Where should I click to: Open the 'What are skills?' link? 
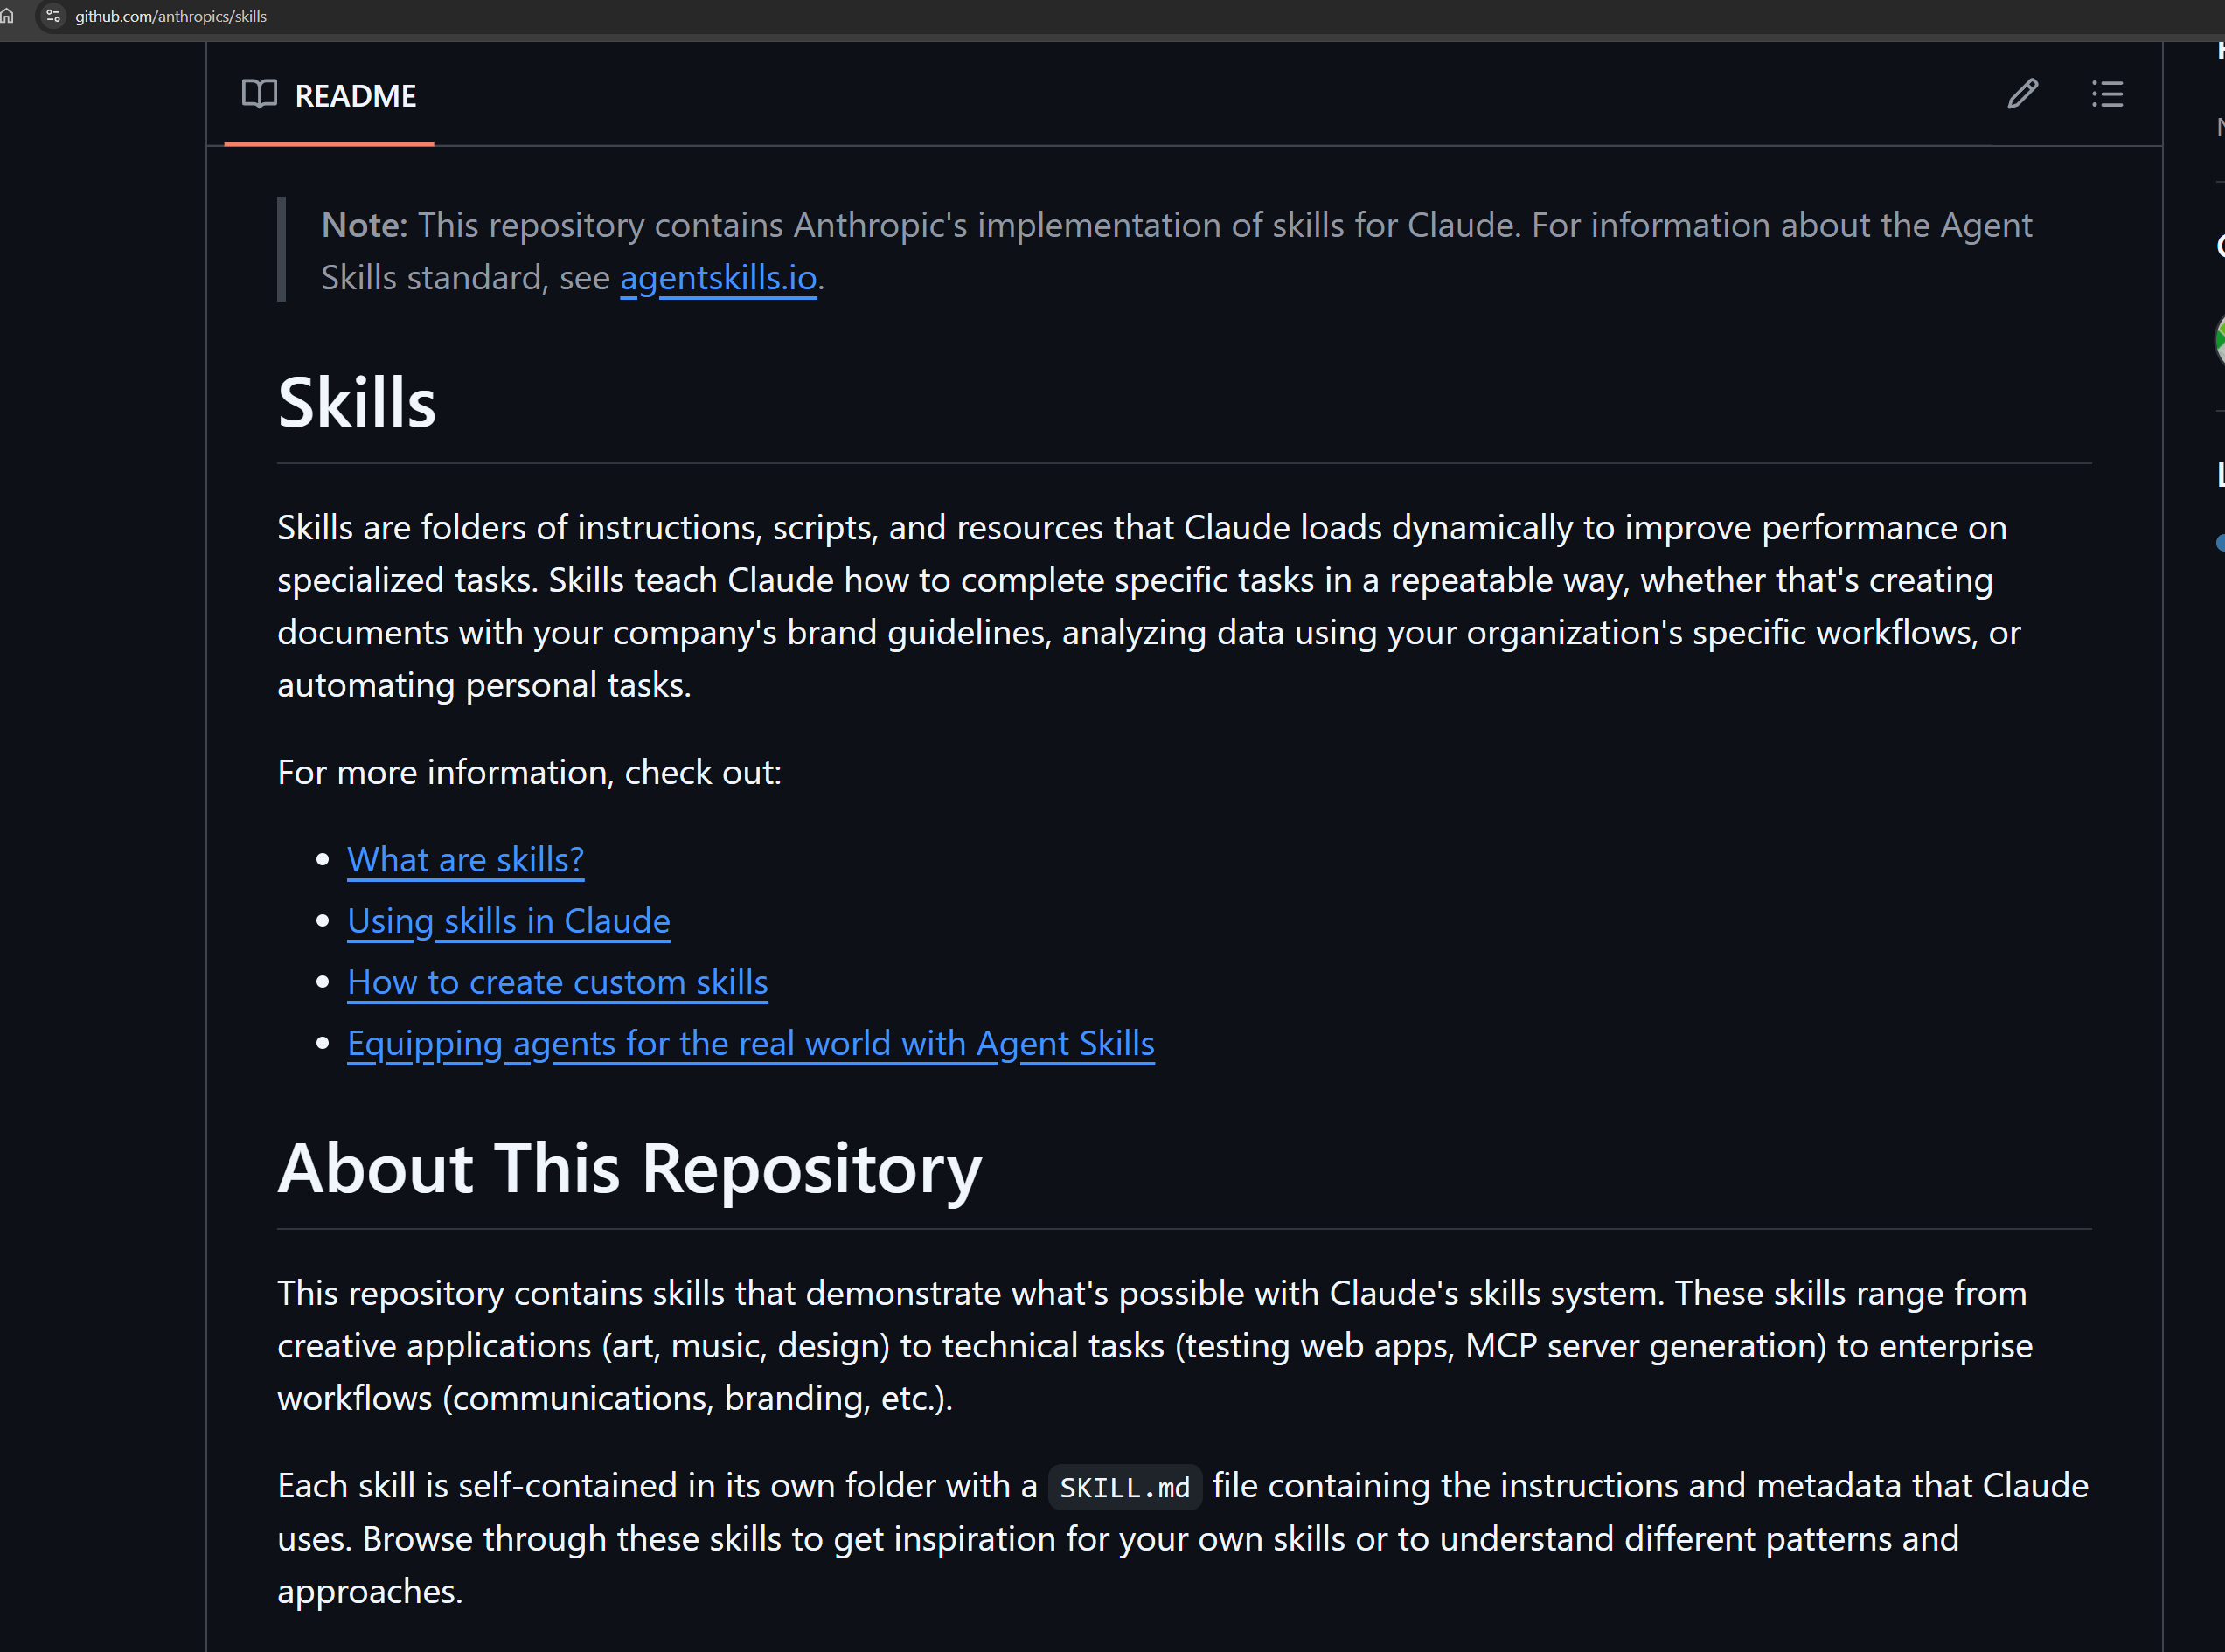[x=465, y=860]
